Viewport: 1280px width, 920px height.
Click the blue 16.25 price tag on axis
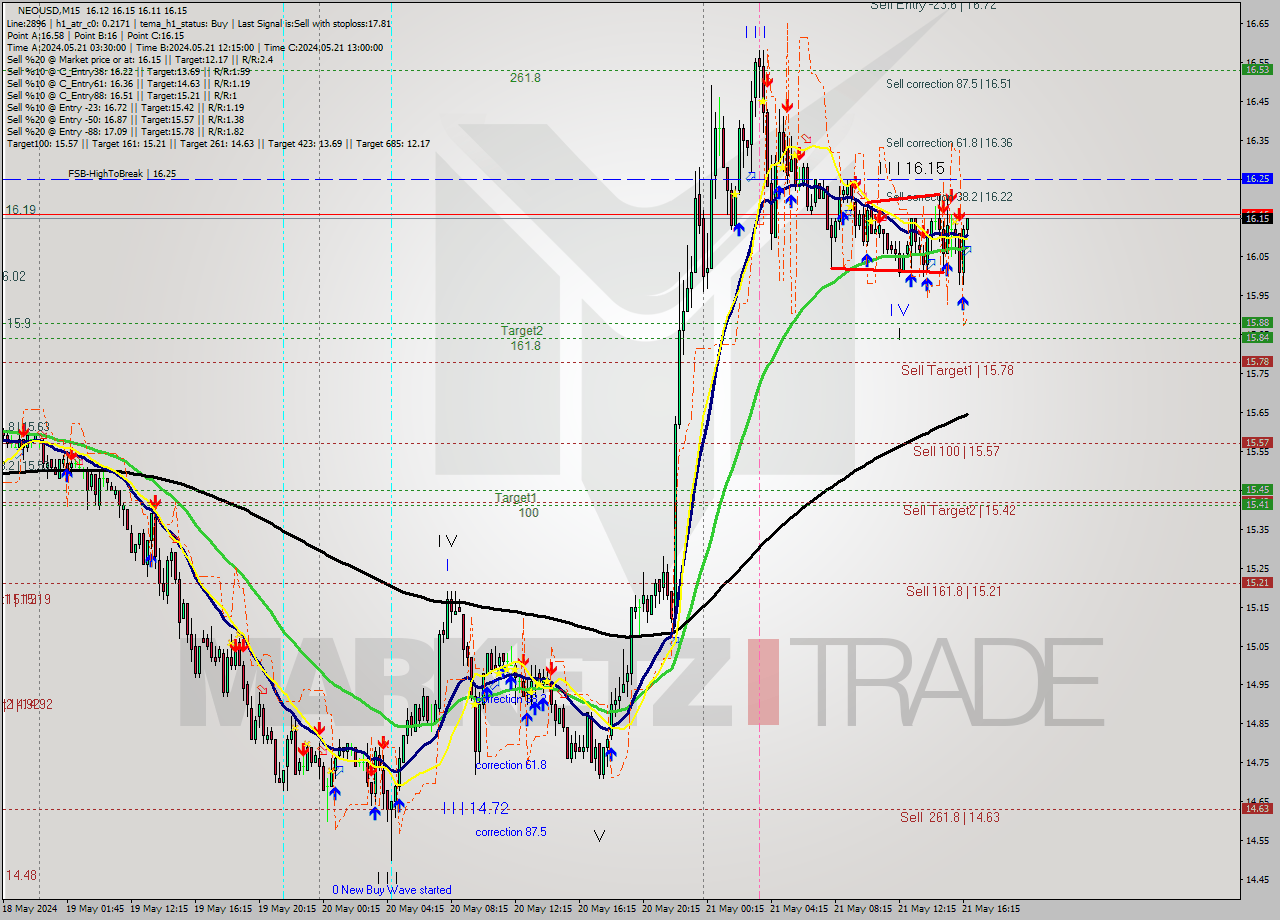1256,178
